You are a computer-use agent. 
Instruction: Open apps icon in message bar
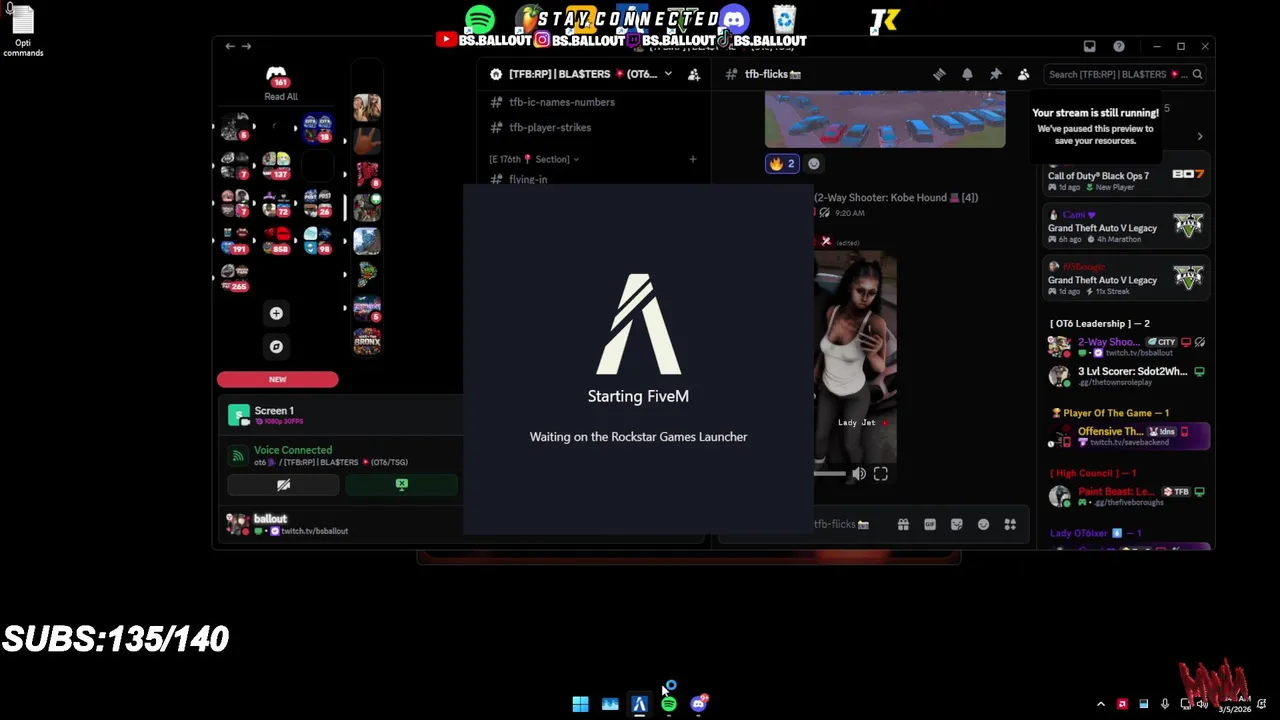pos(1010,524)
